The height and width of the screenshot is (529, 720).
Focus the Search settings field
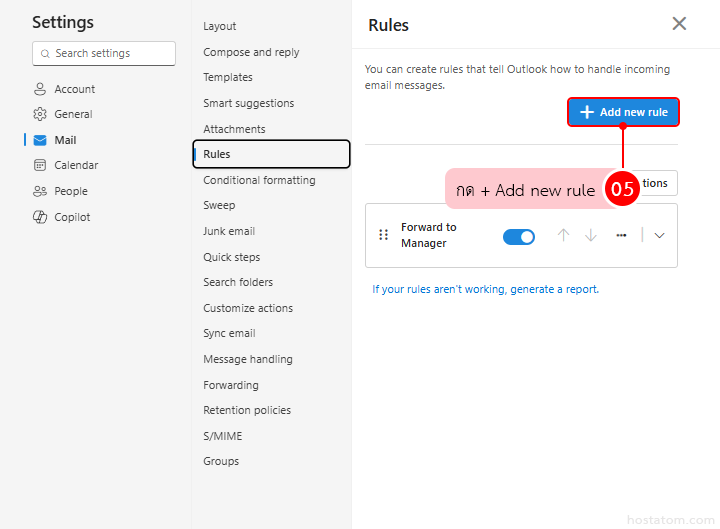104,54
